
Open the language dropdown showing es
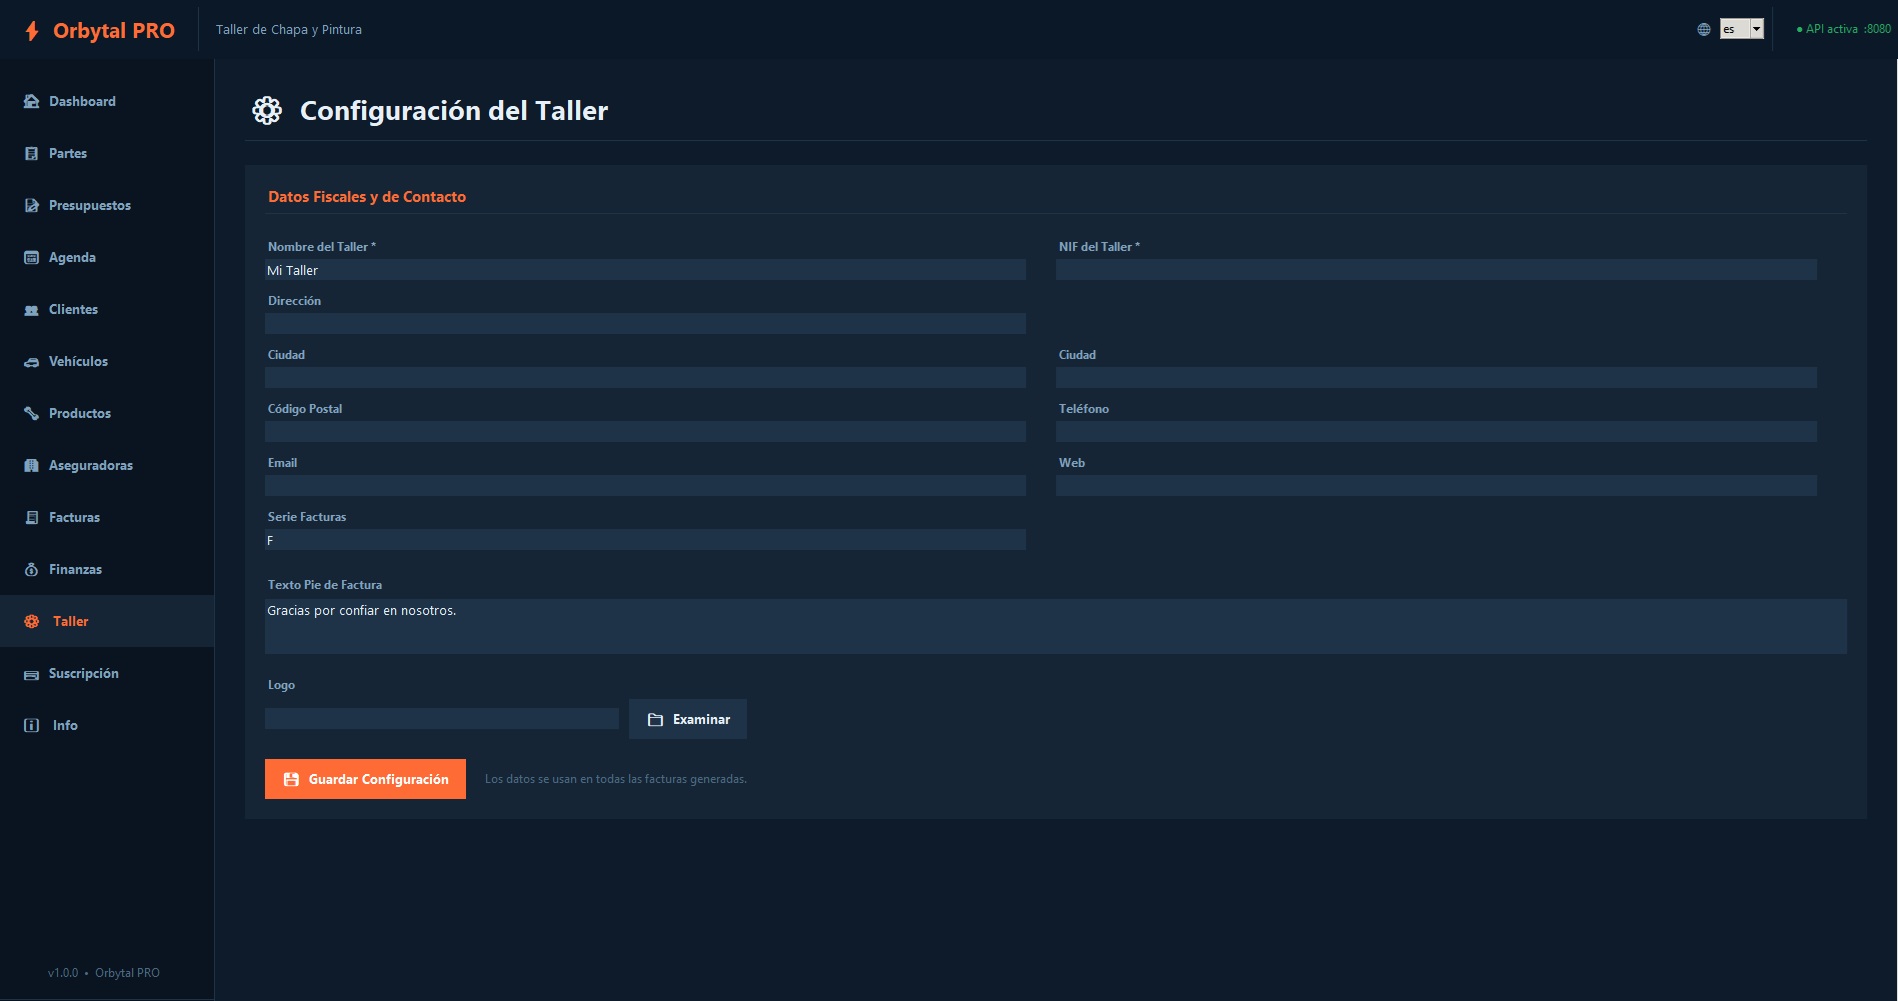[1741, 29]
